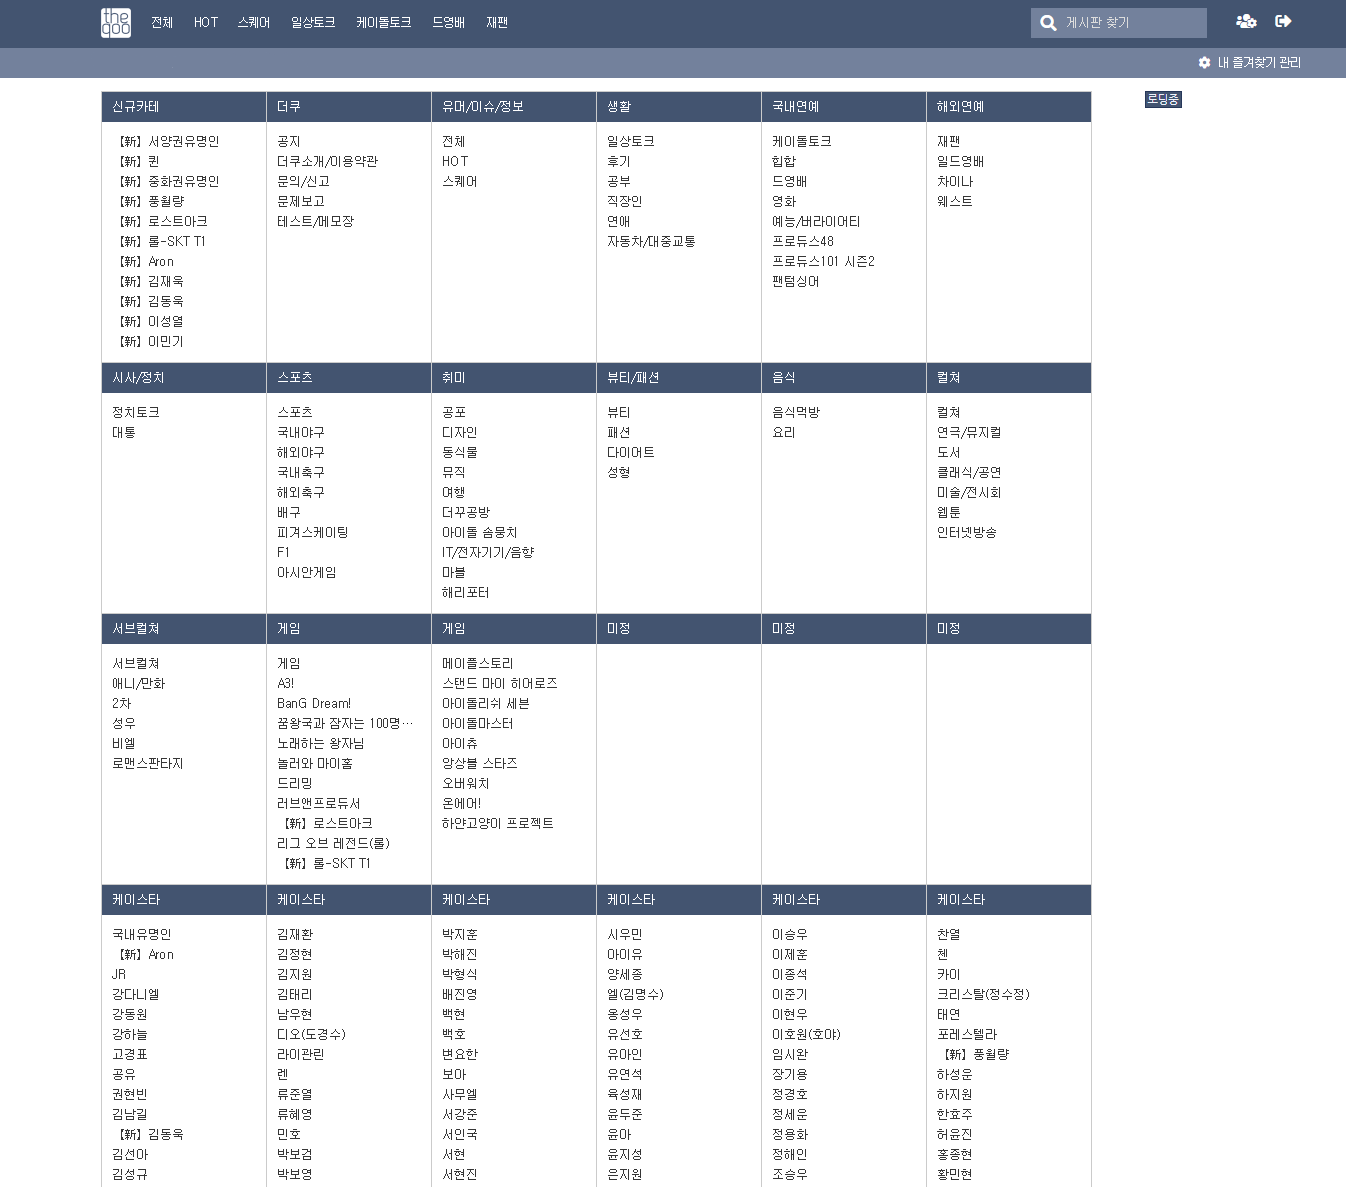Type in the 게시판 찾기 search field
The width and height of the screenshot is (1346, 1187).
click(x=1130, y=23)
